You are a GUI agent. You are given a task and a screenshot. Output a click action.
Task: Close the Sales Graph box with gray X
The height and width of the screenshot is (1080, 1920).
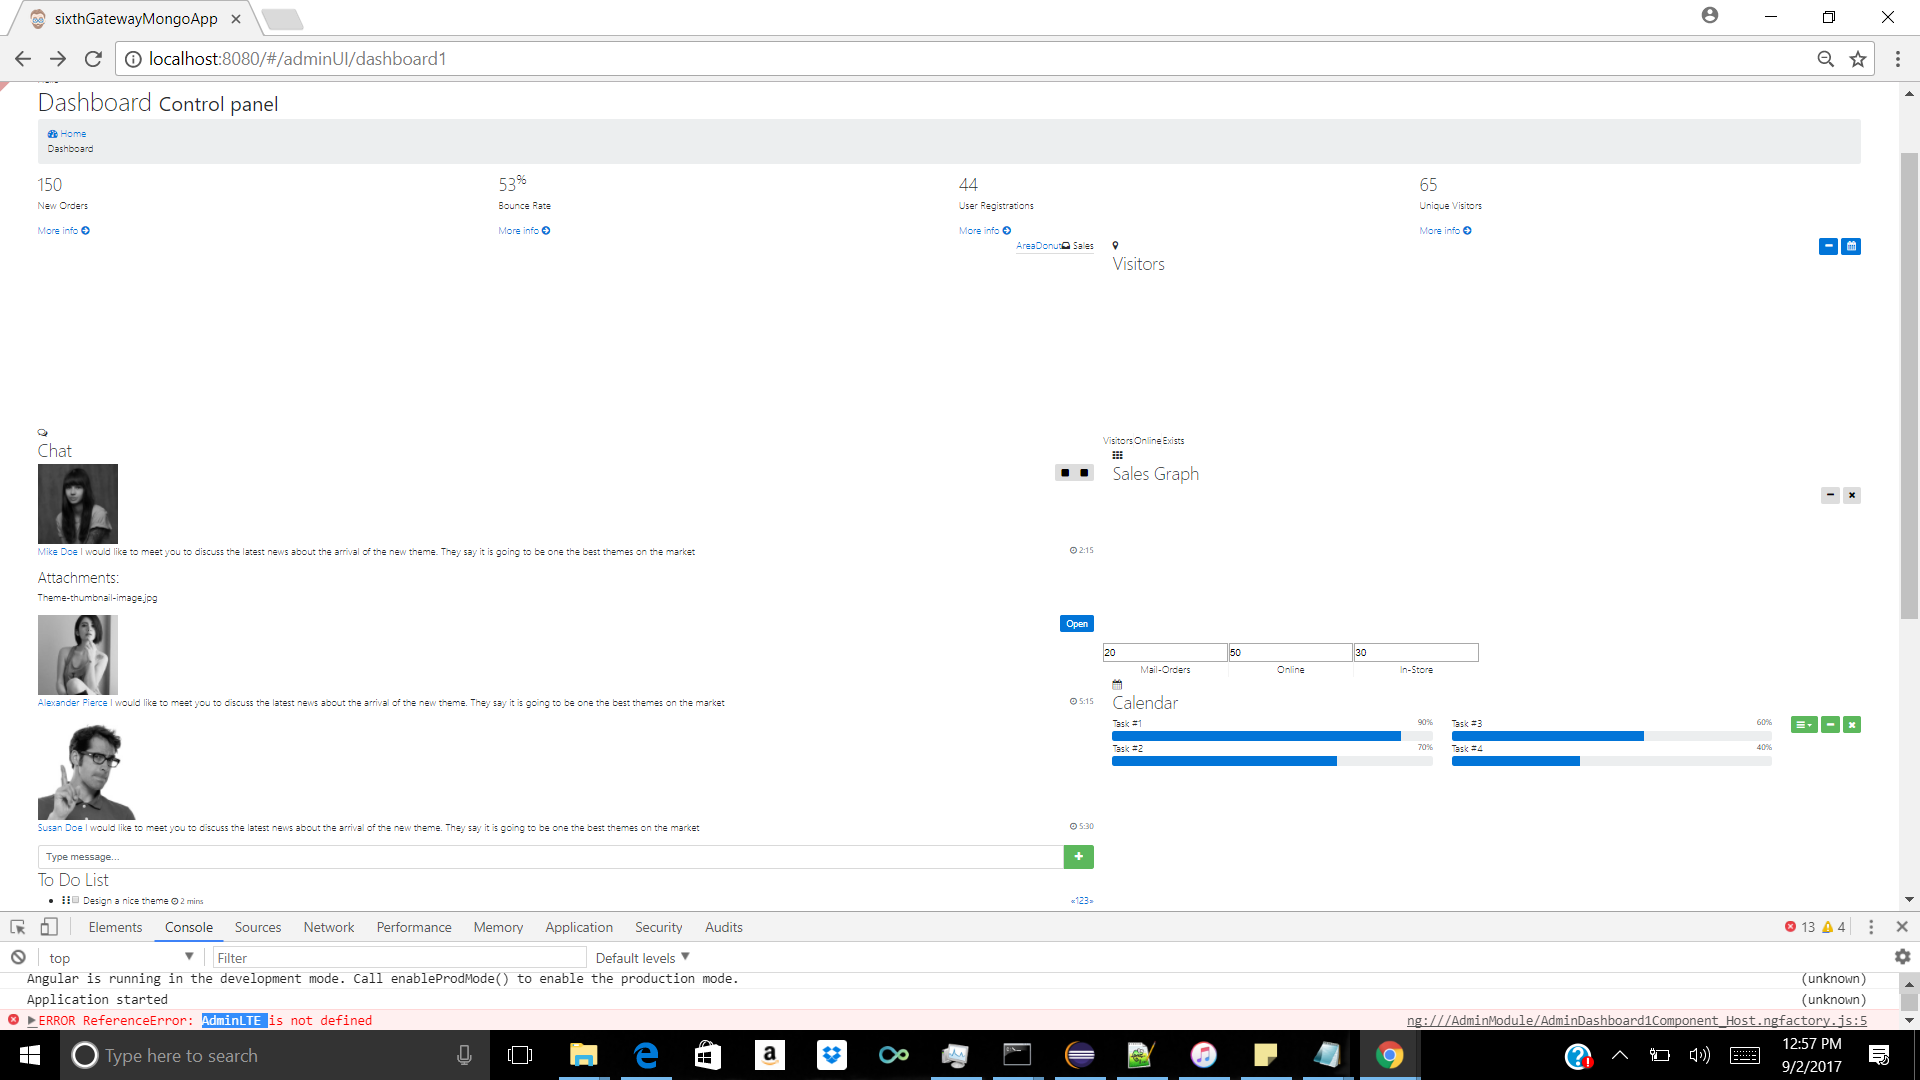[1852, 495]
